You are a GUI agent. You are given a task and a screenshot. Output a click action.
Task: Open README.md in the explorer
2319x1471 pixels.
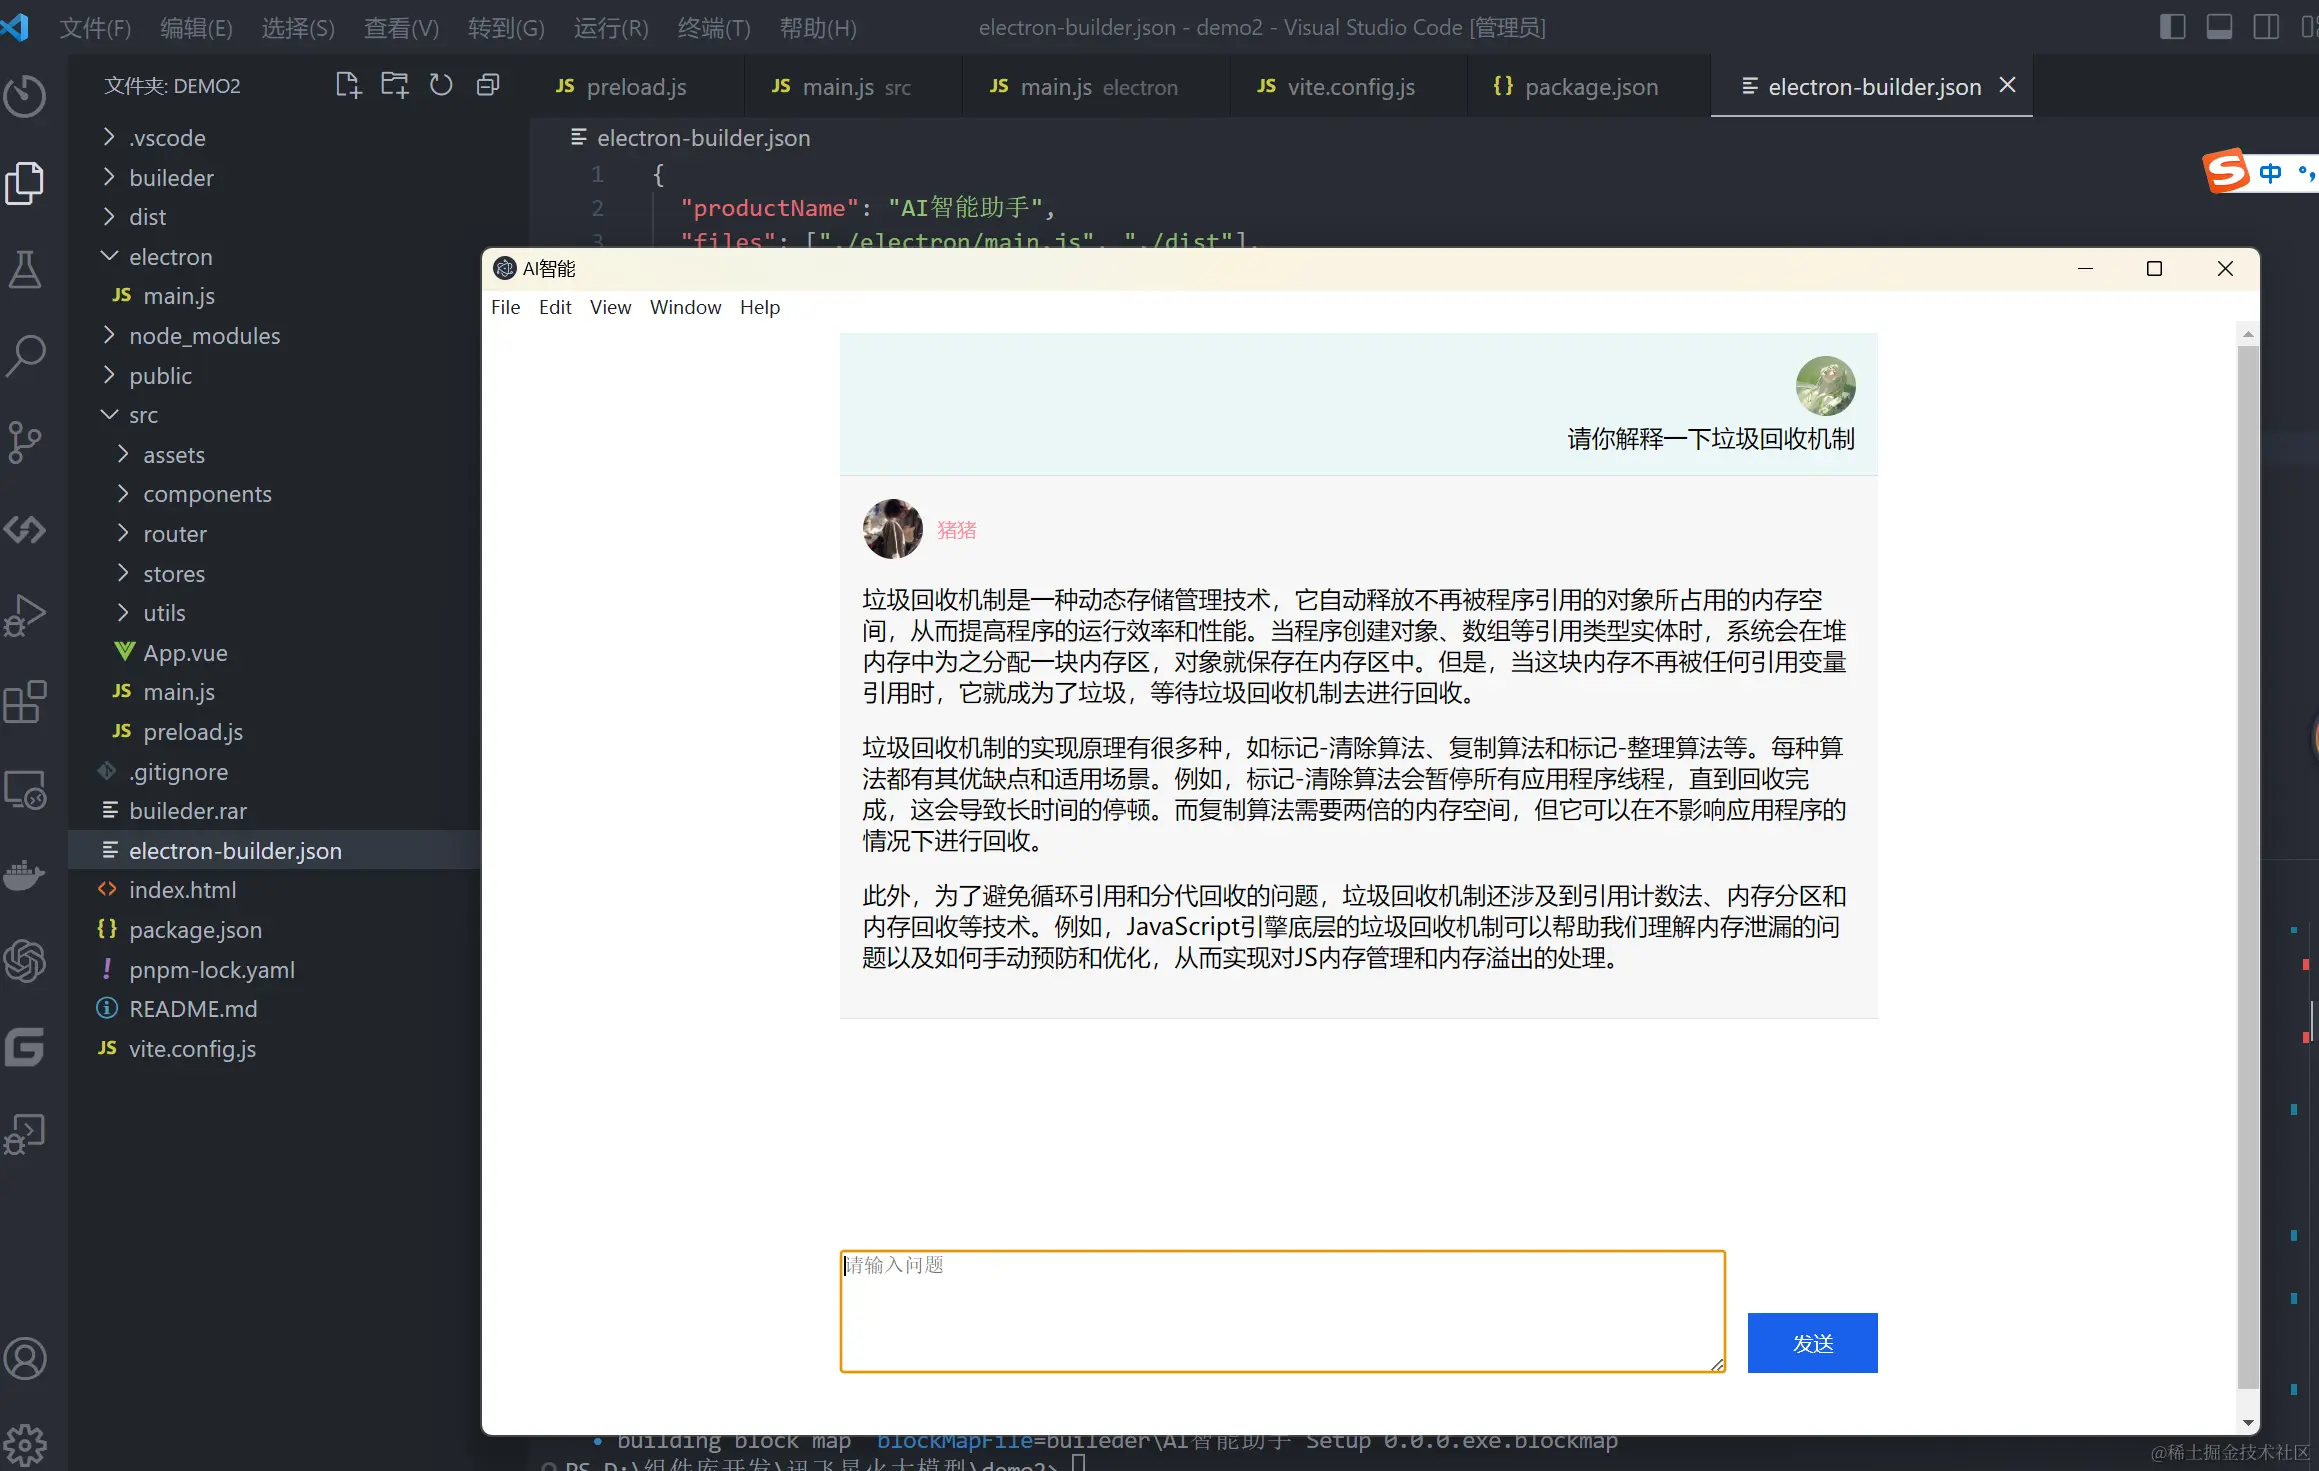[x=275, y=1009]
